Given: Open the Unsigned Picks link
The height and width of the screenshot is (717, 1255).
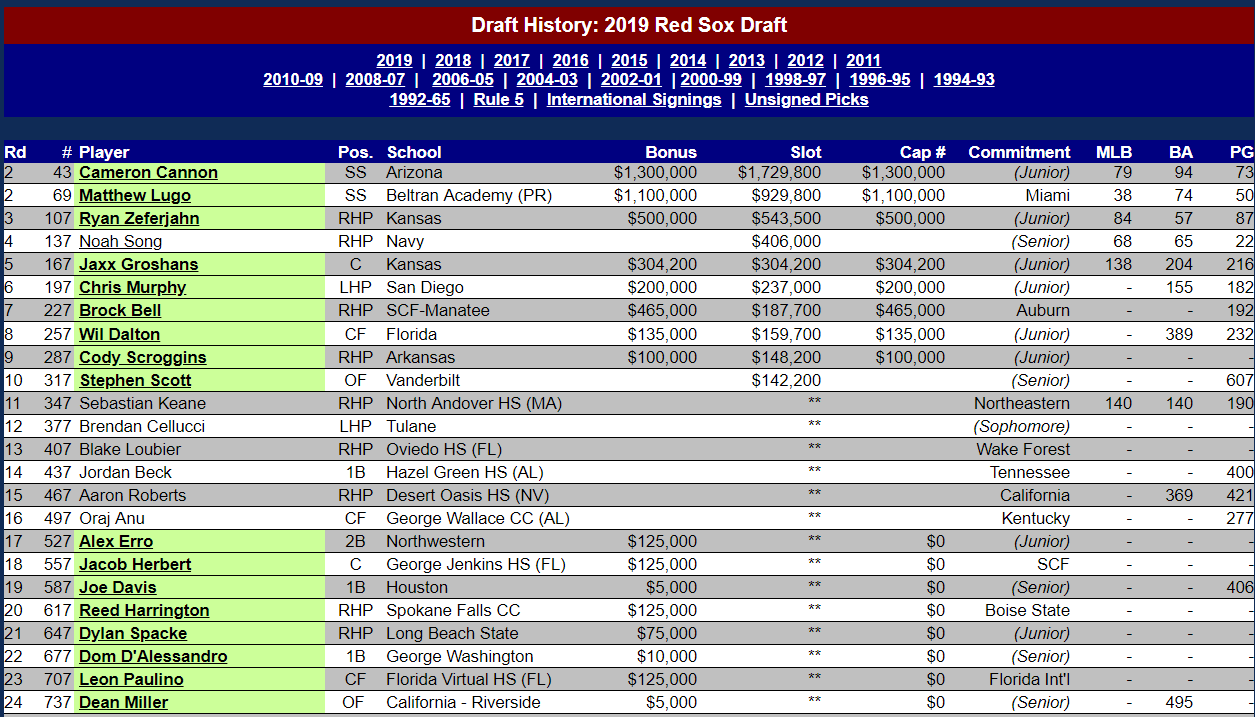Looking at the screenshot, I should 806,100.
